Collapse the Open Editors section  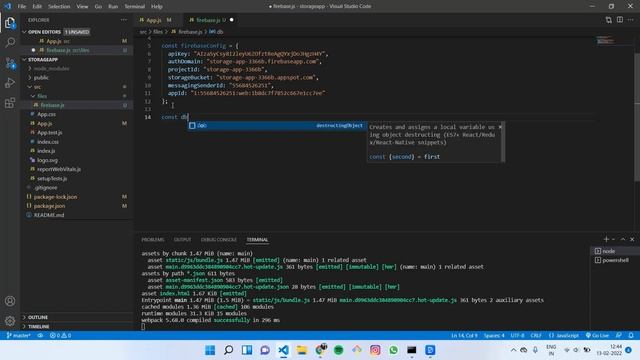[x=25, y=32]
